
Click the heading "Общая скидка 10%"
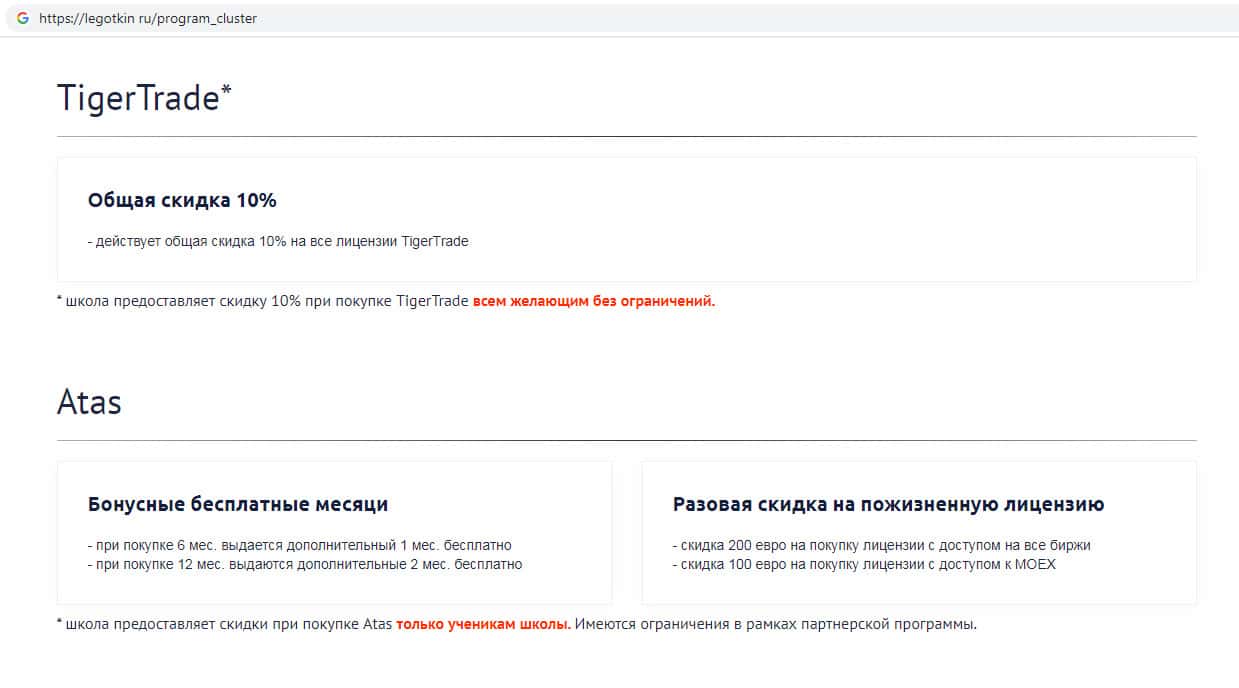click(182, 200)
